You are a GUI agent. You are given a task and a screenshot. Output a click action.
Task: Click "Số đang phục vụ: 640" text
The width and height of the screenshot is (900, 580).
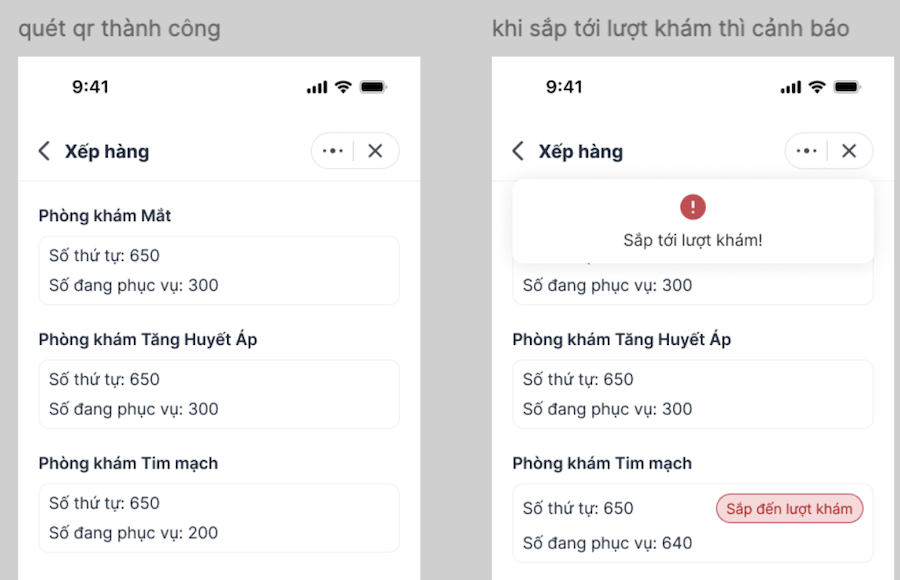[607, 543]
